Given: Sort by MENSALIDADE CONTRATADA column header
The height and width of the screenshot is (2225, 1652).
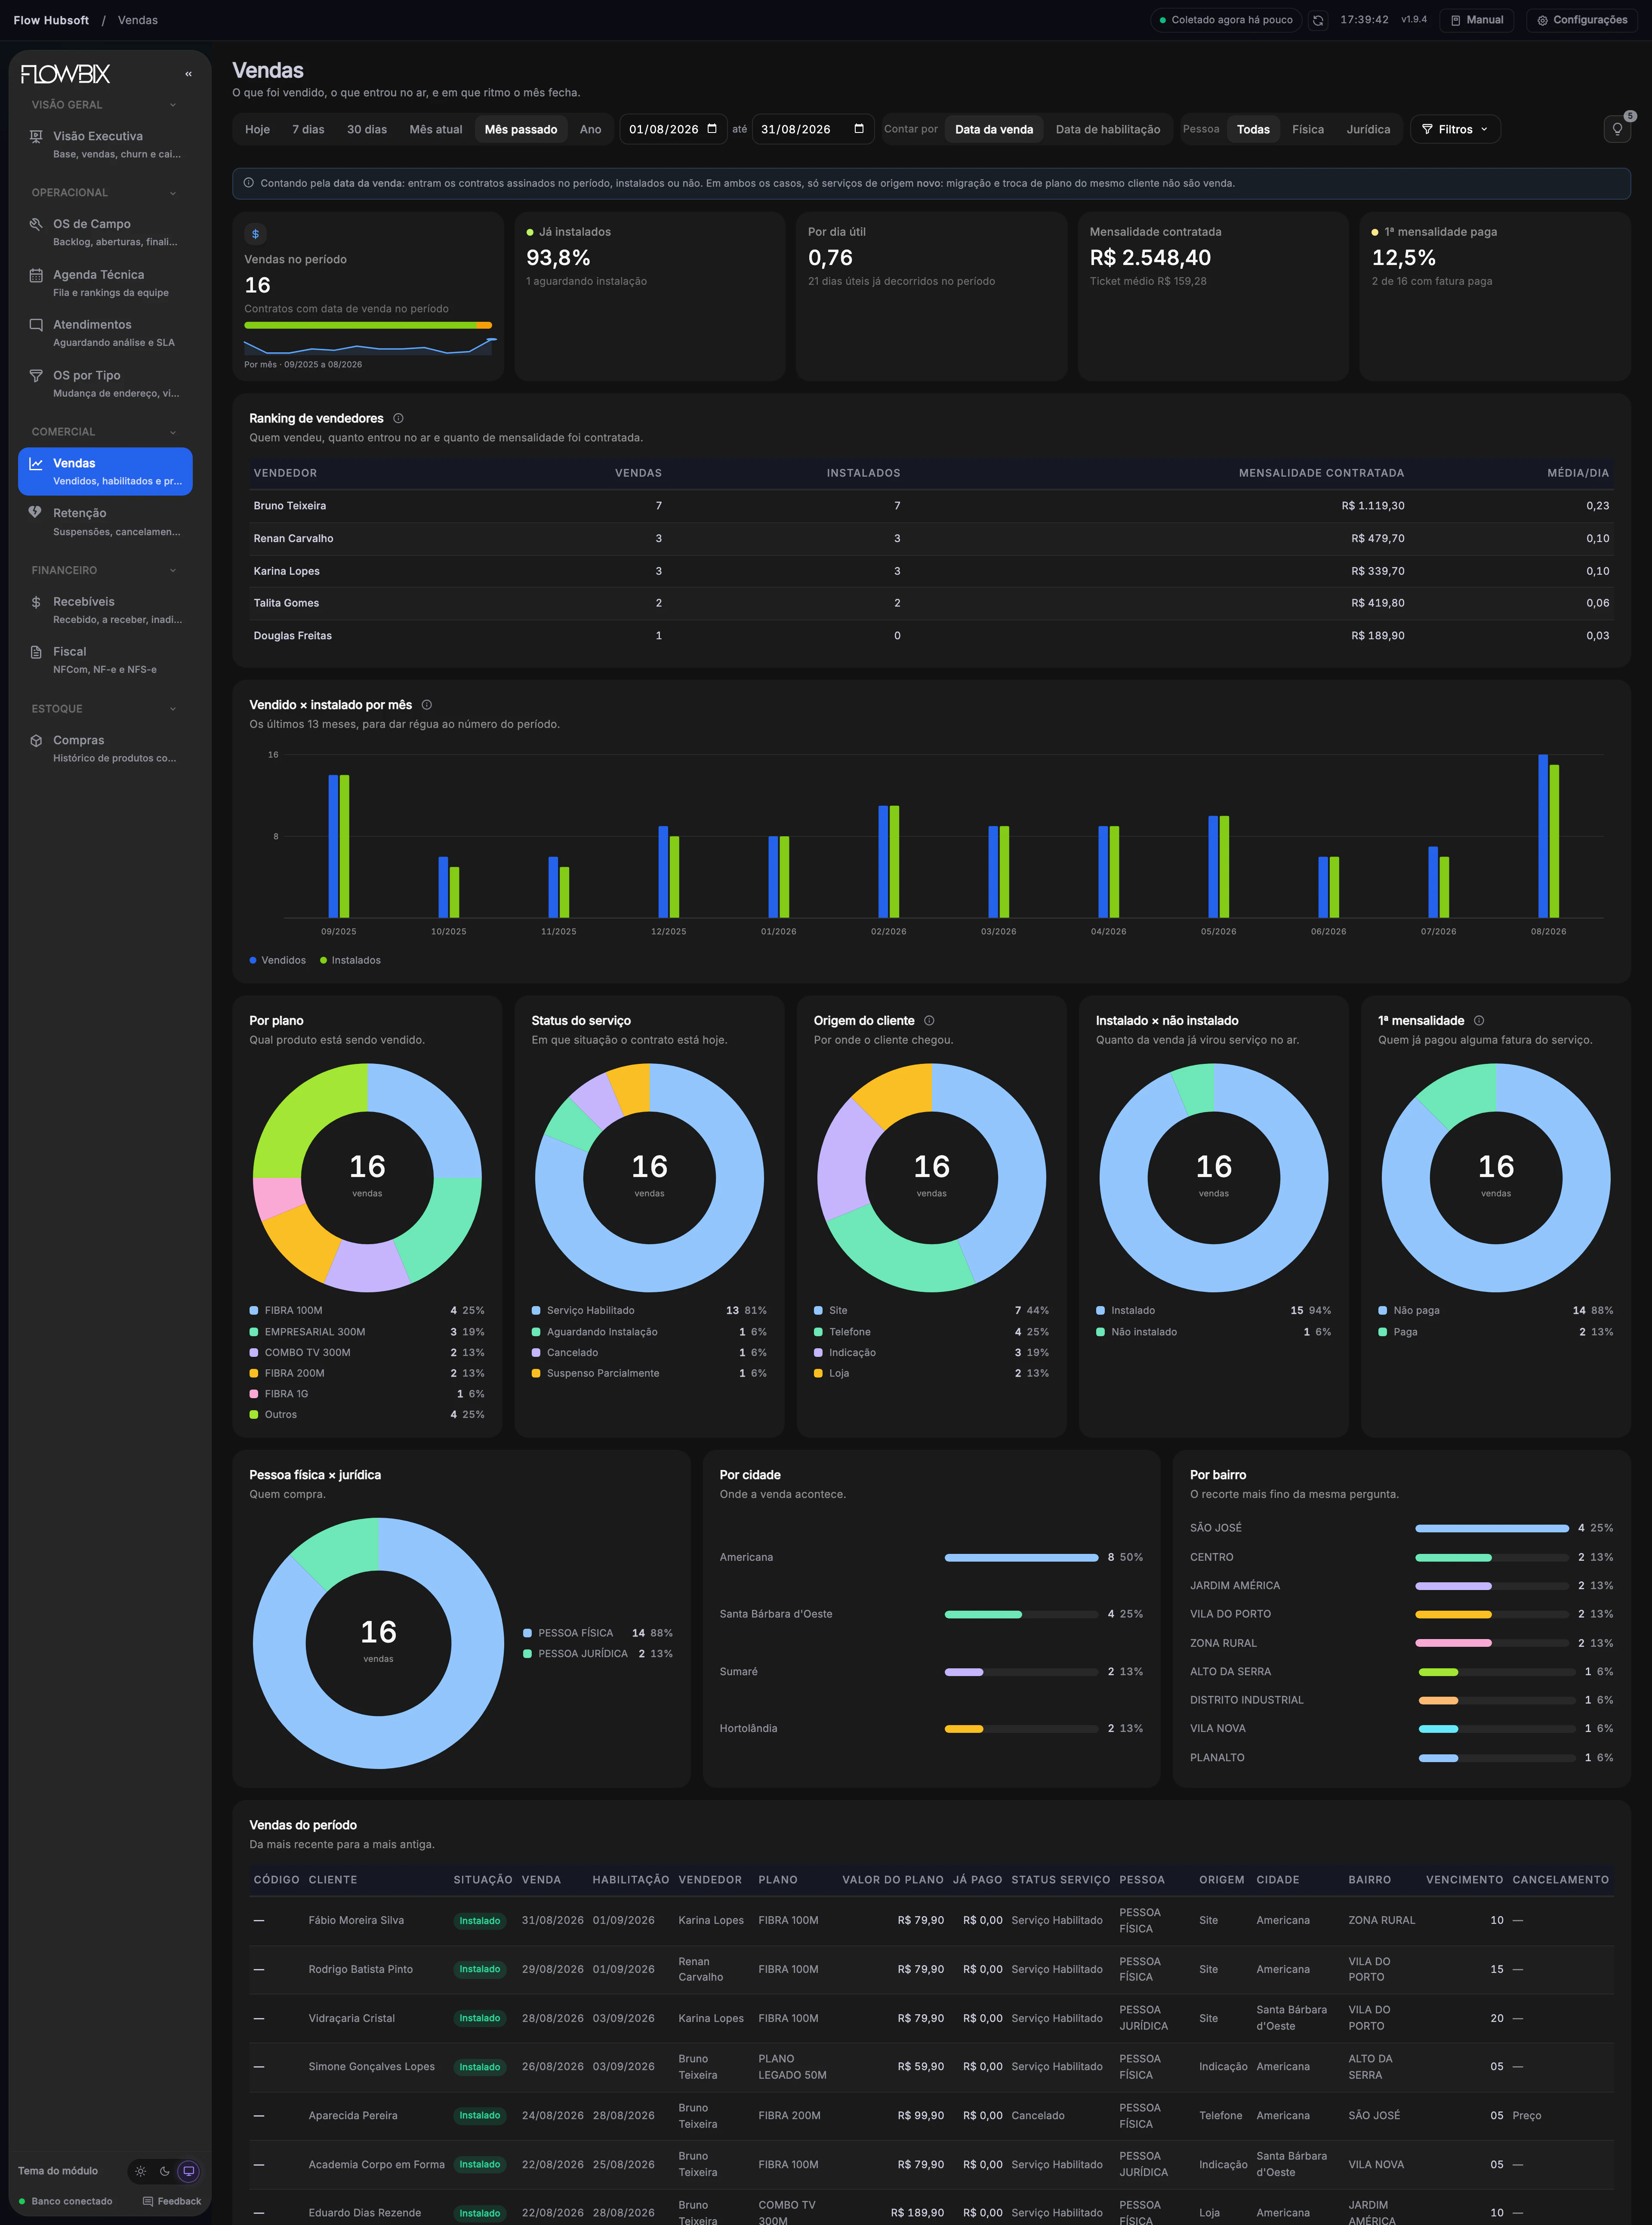Looking at the screenshot, I should click(x=1321, y=473).
